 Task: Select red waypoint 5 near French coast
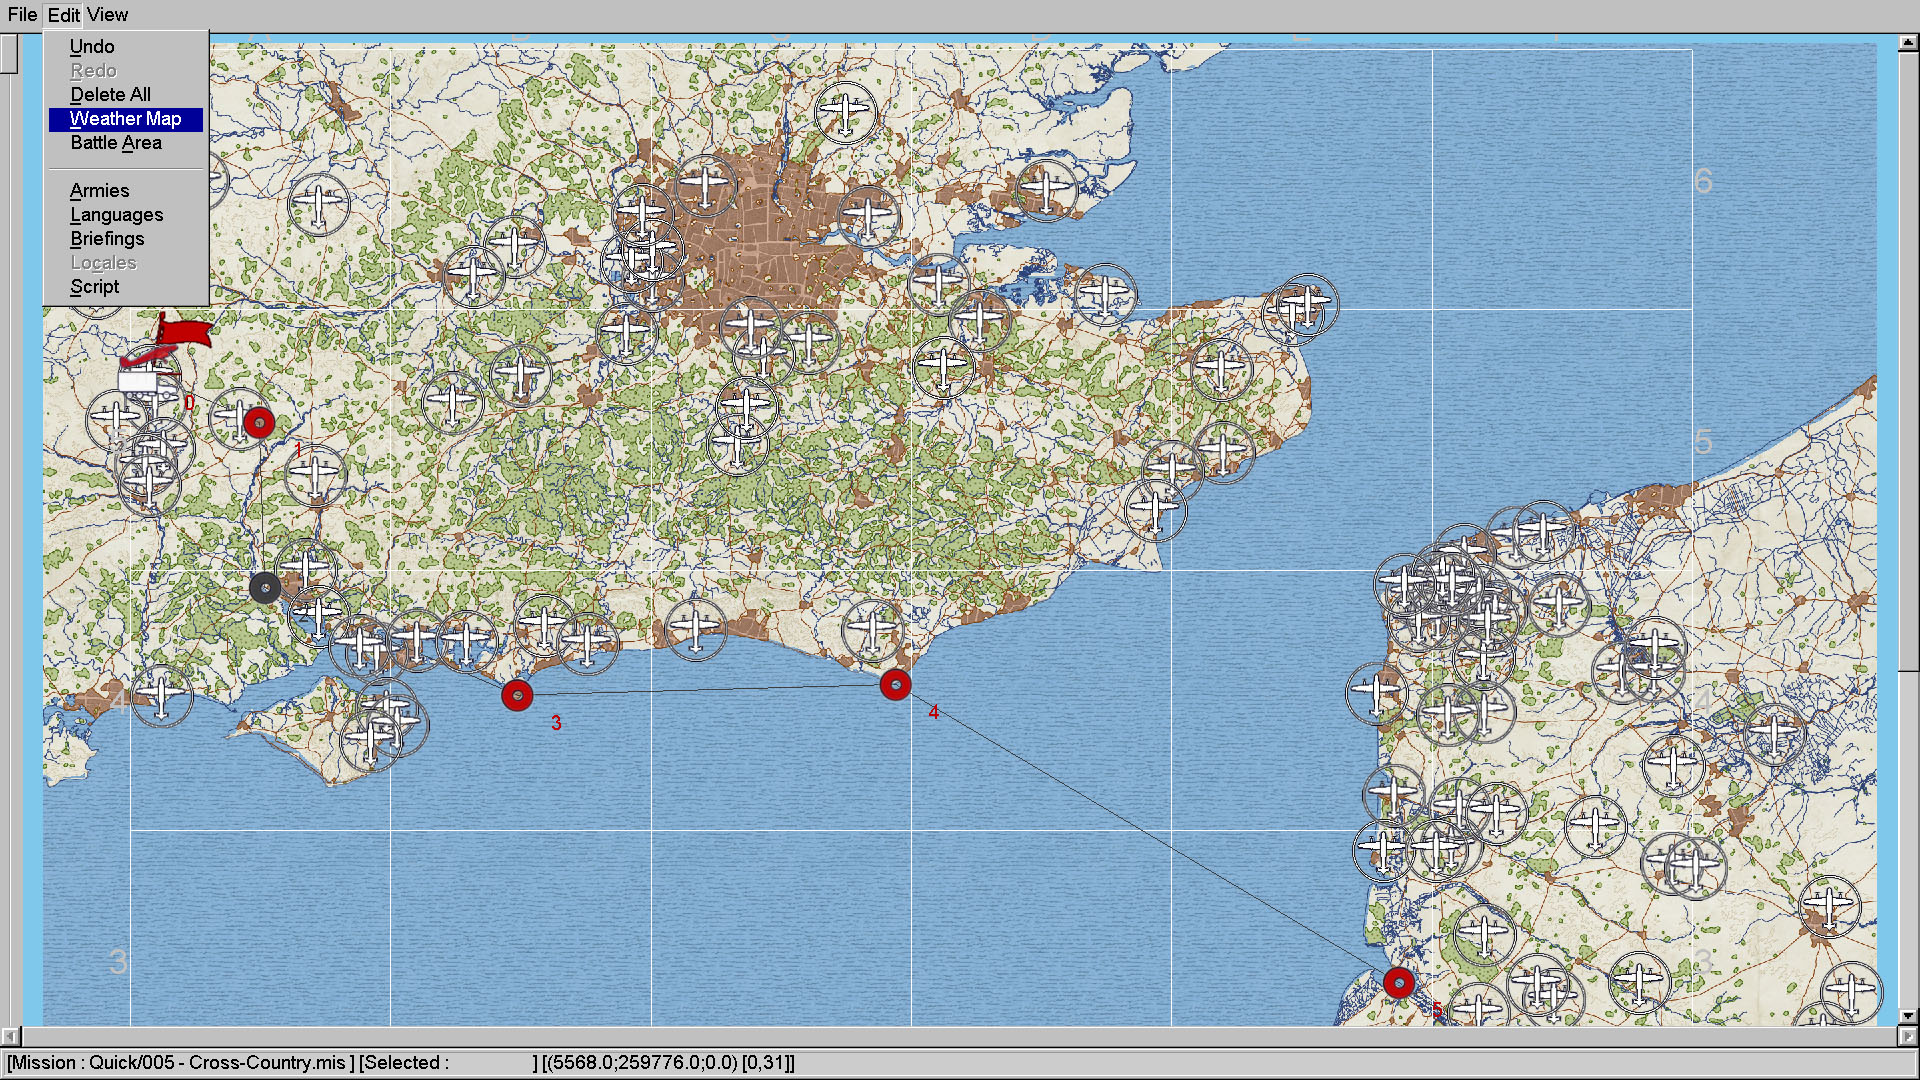(x=1398, y=983)
